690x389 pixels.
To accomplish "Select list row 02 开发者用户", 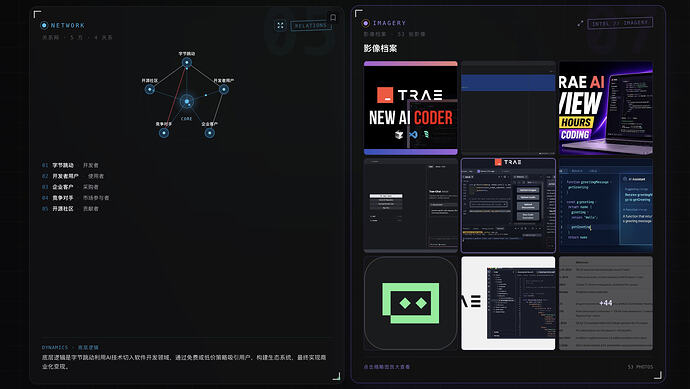I will (73, 176).
